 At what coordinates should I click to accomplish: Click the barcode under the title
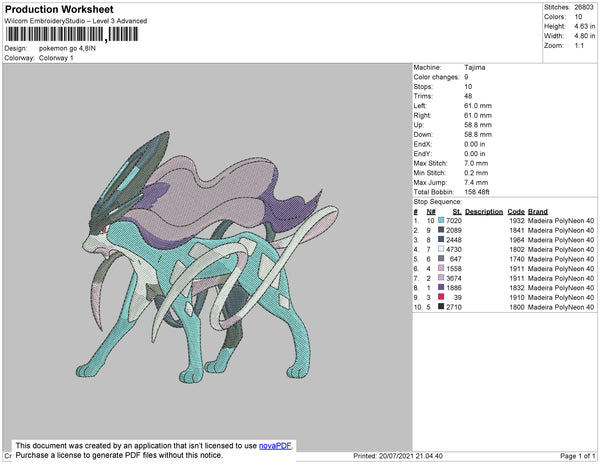point(72,34)
